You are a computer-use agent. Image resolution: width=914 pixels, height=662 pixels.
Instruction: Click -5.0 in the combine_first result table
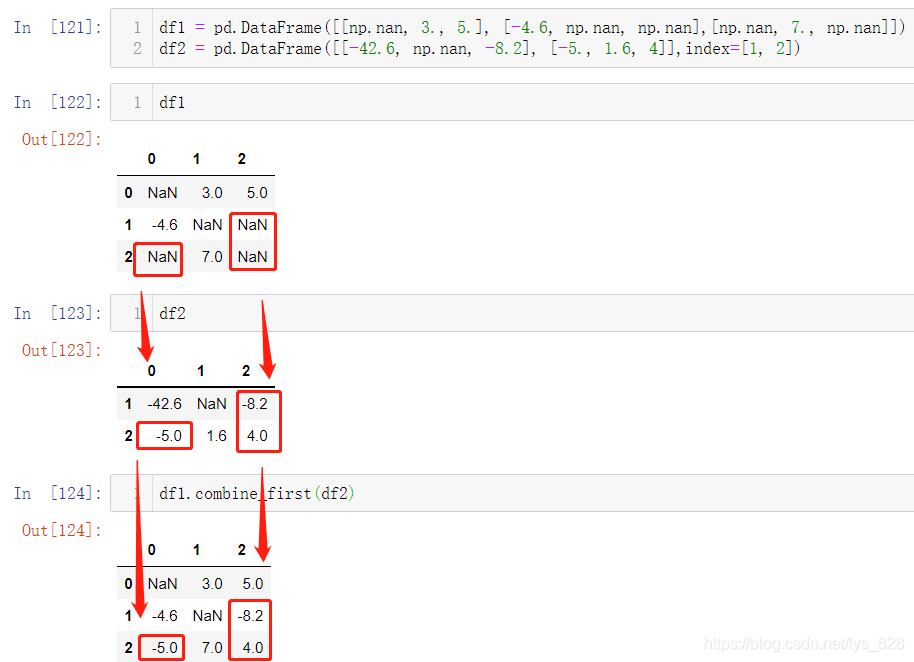[164, 648]
